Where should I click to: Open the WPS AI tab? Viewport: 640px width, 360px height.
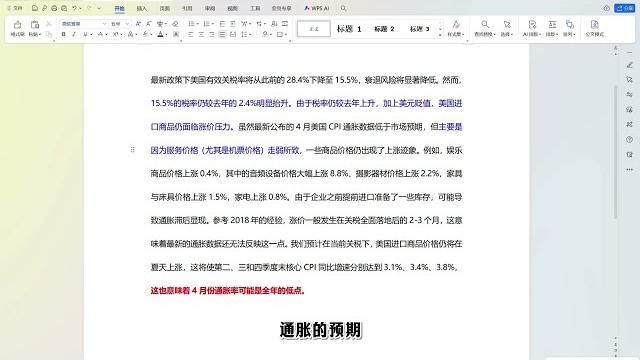pyautogui.click(x=317, y=8)
